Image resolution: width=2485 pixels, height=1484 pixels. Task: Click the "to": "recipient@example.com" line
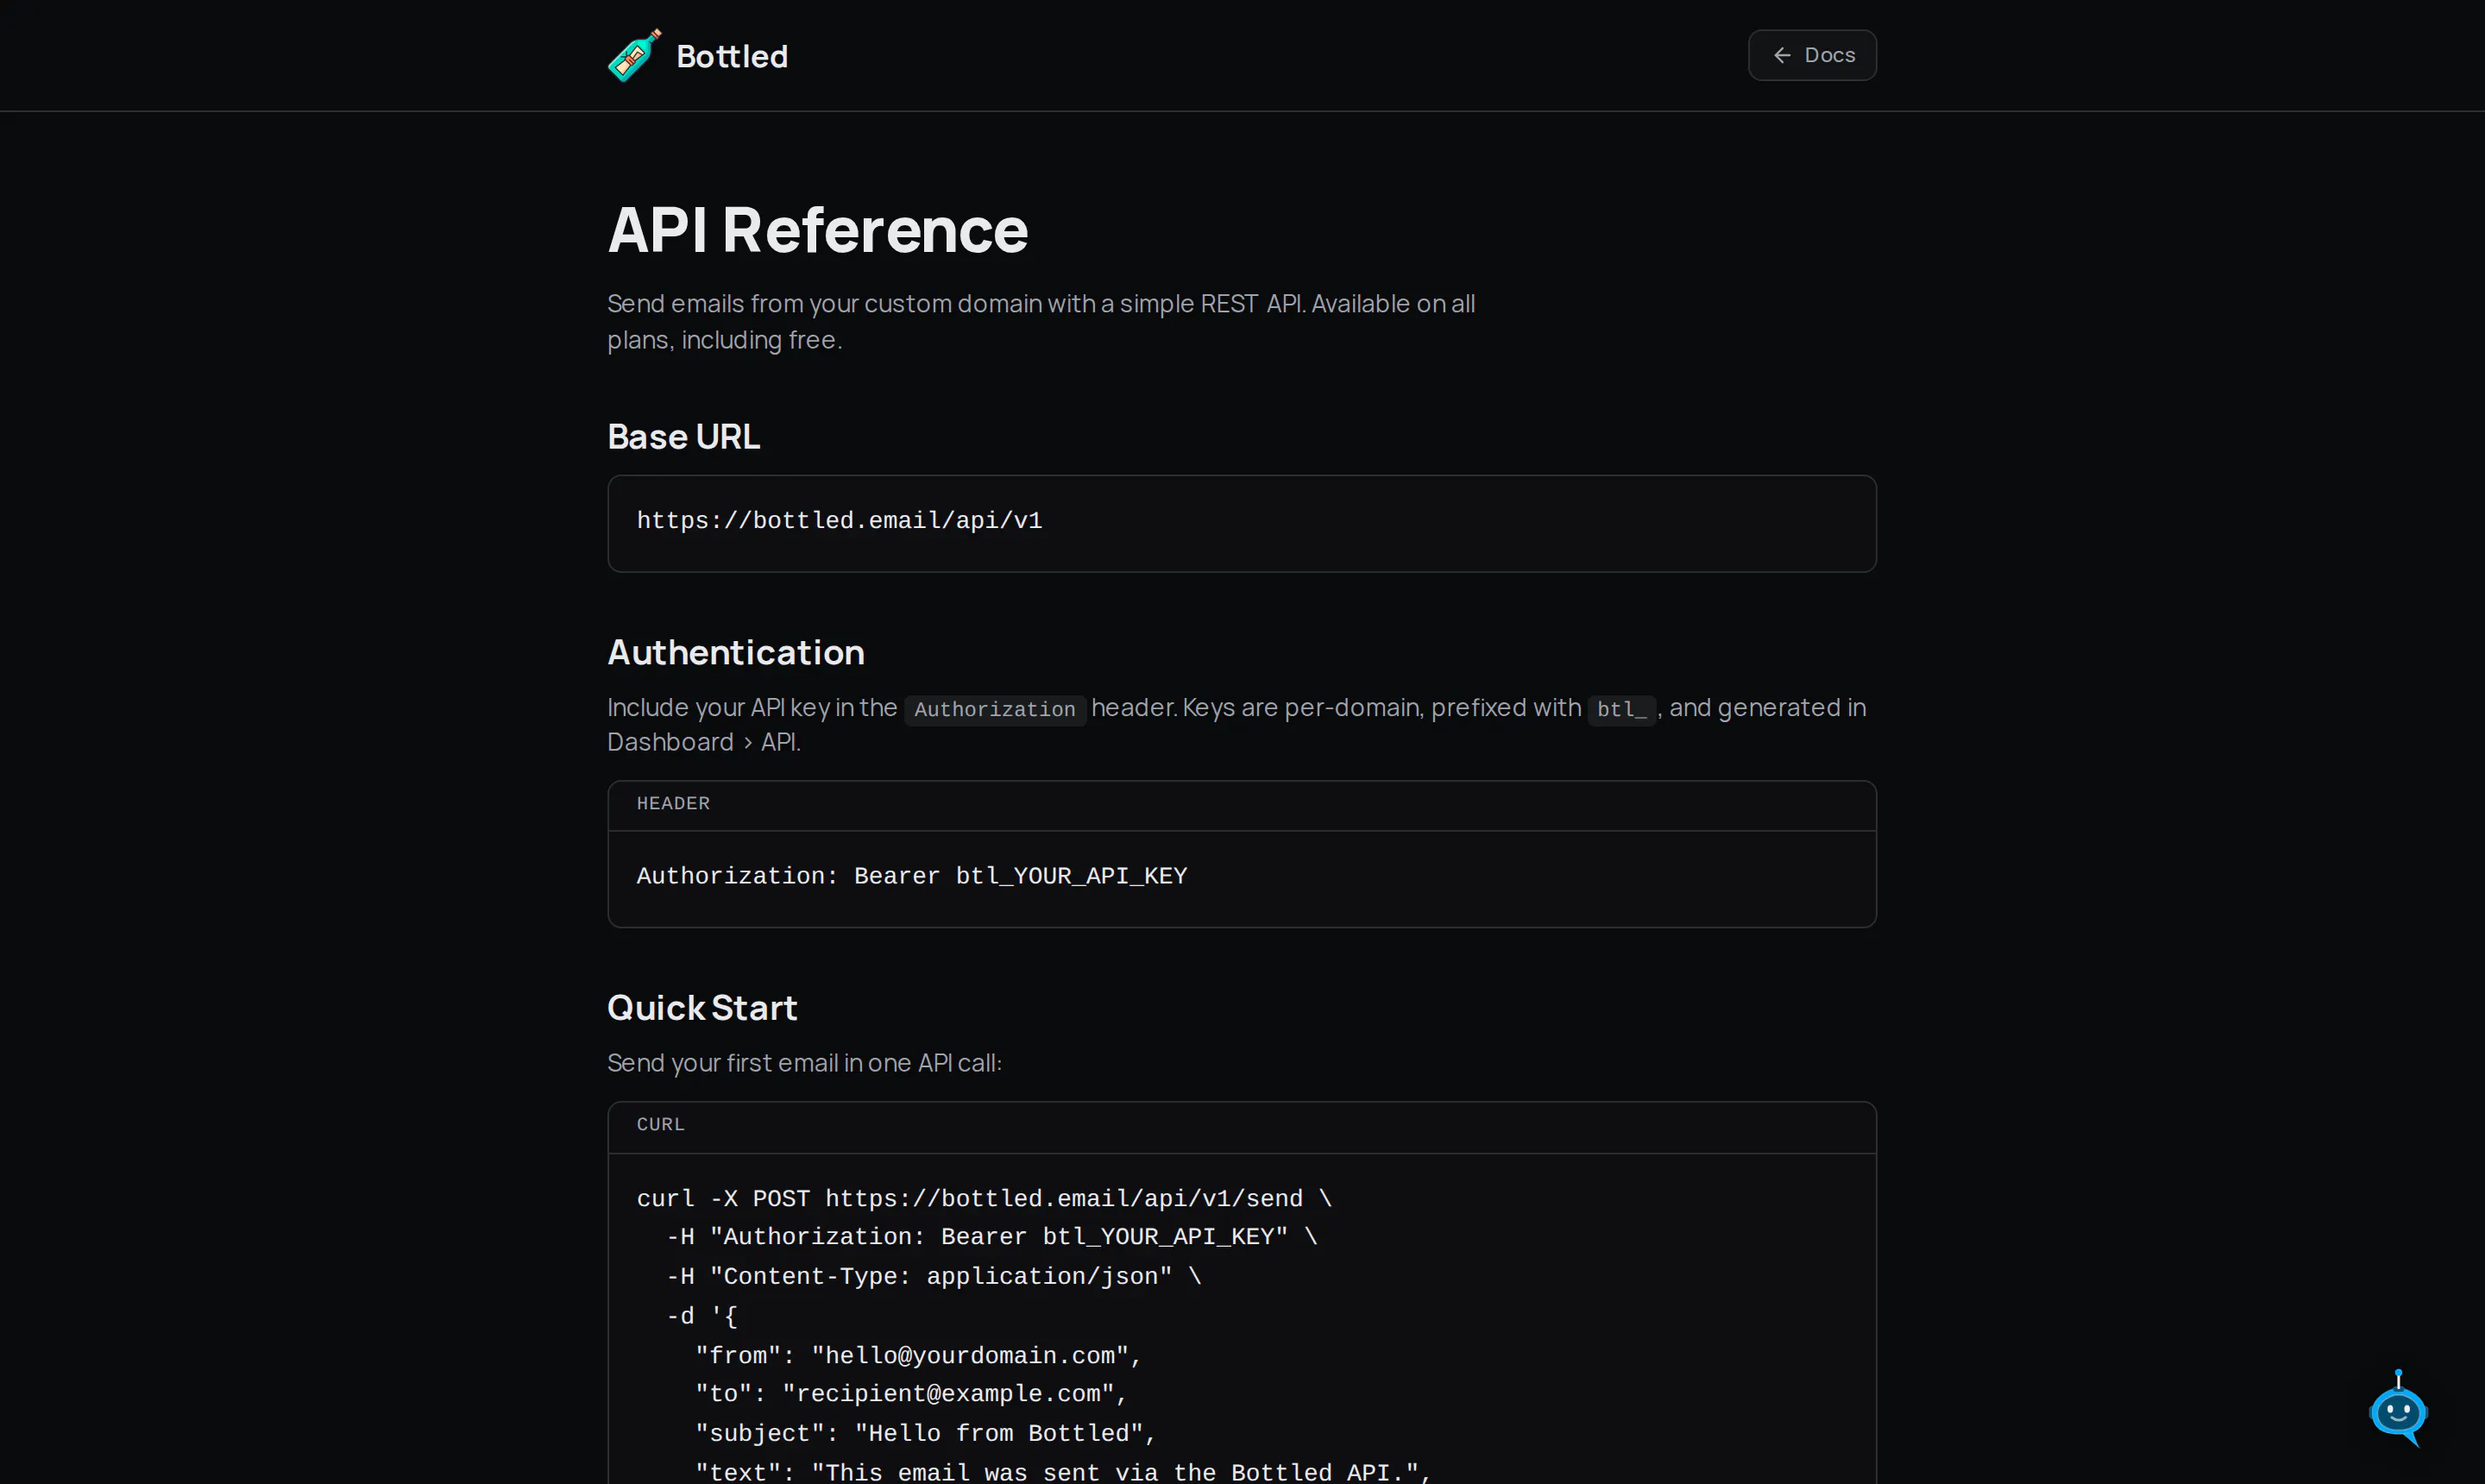click(x=911, y=1394)
